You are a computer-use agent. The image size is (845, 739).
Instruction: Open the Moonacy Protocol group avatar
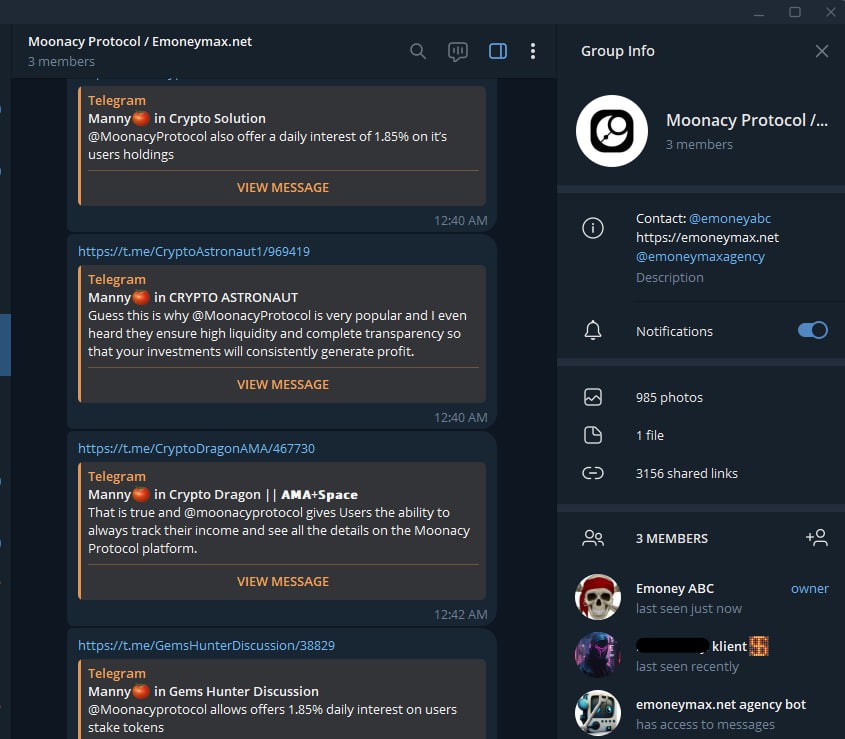612,131
